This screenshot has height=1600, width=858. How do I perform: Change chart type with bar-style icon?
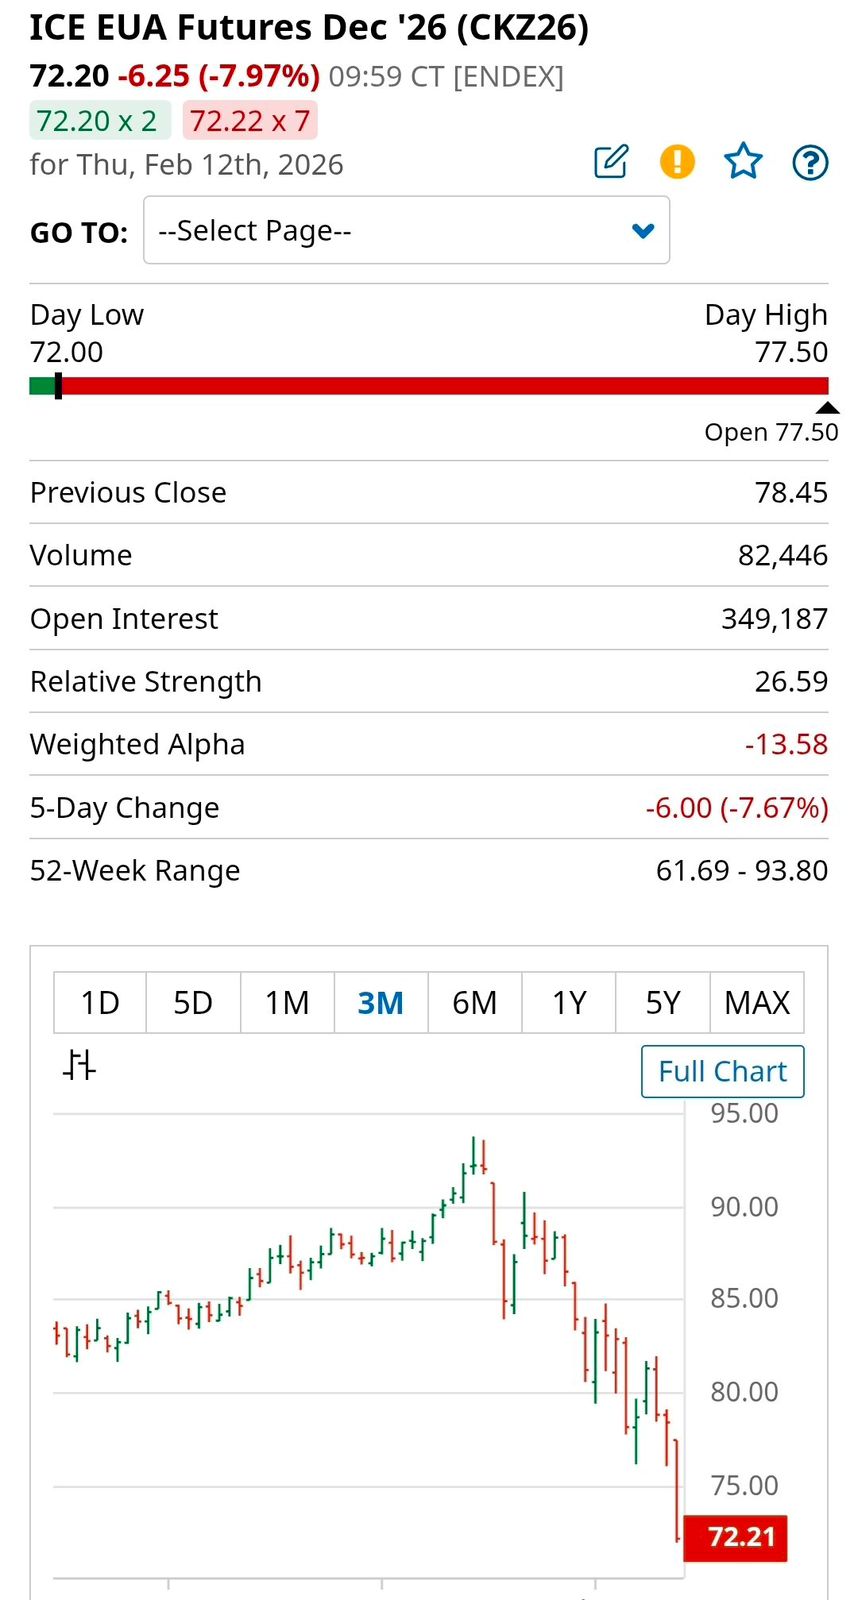coord(79,1065)
